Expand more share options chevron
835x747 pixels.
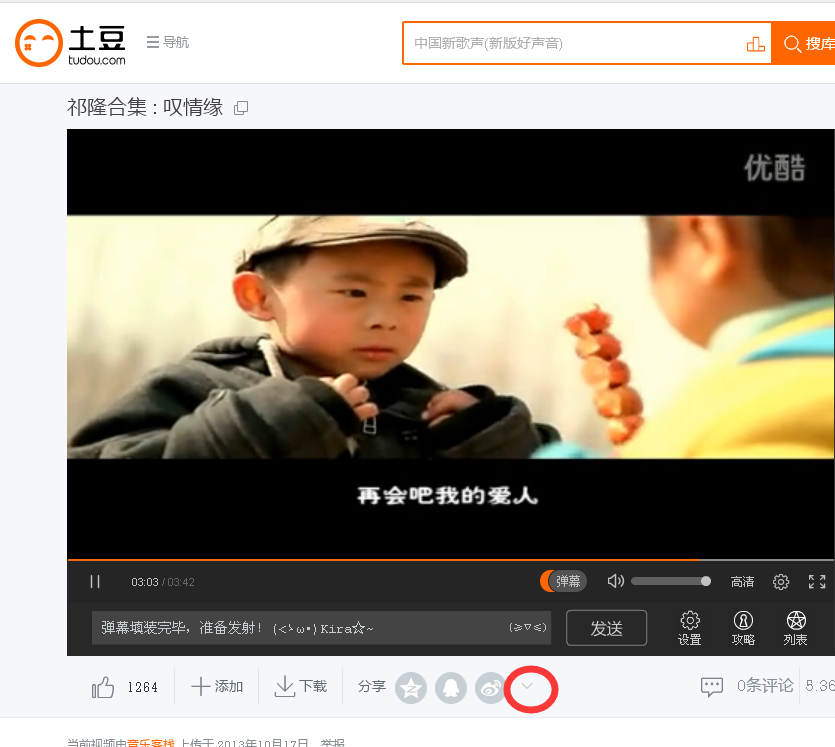coord(527,686)
